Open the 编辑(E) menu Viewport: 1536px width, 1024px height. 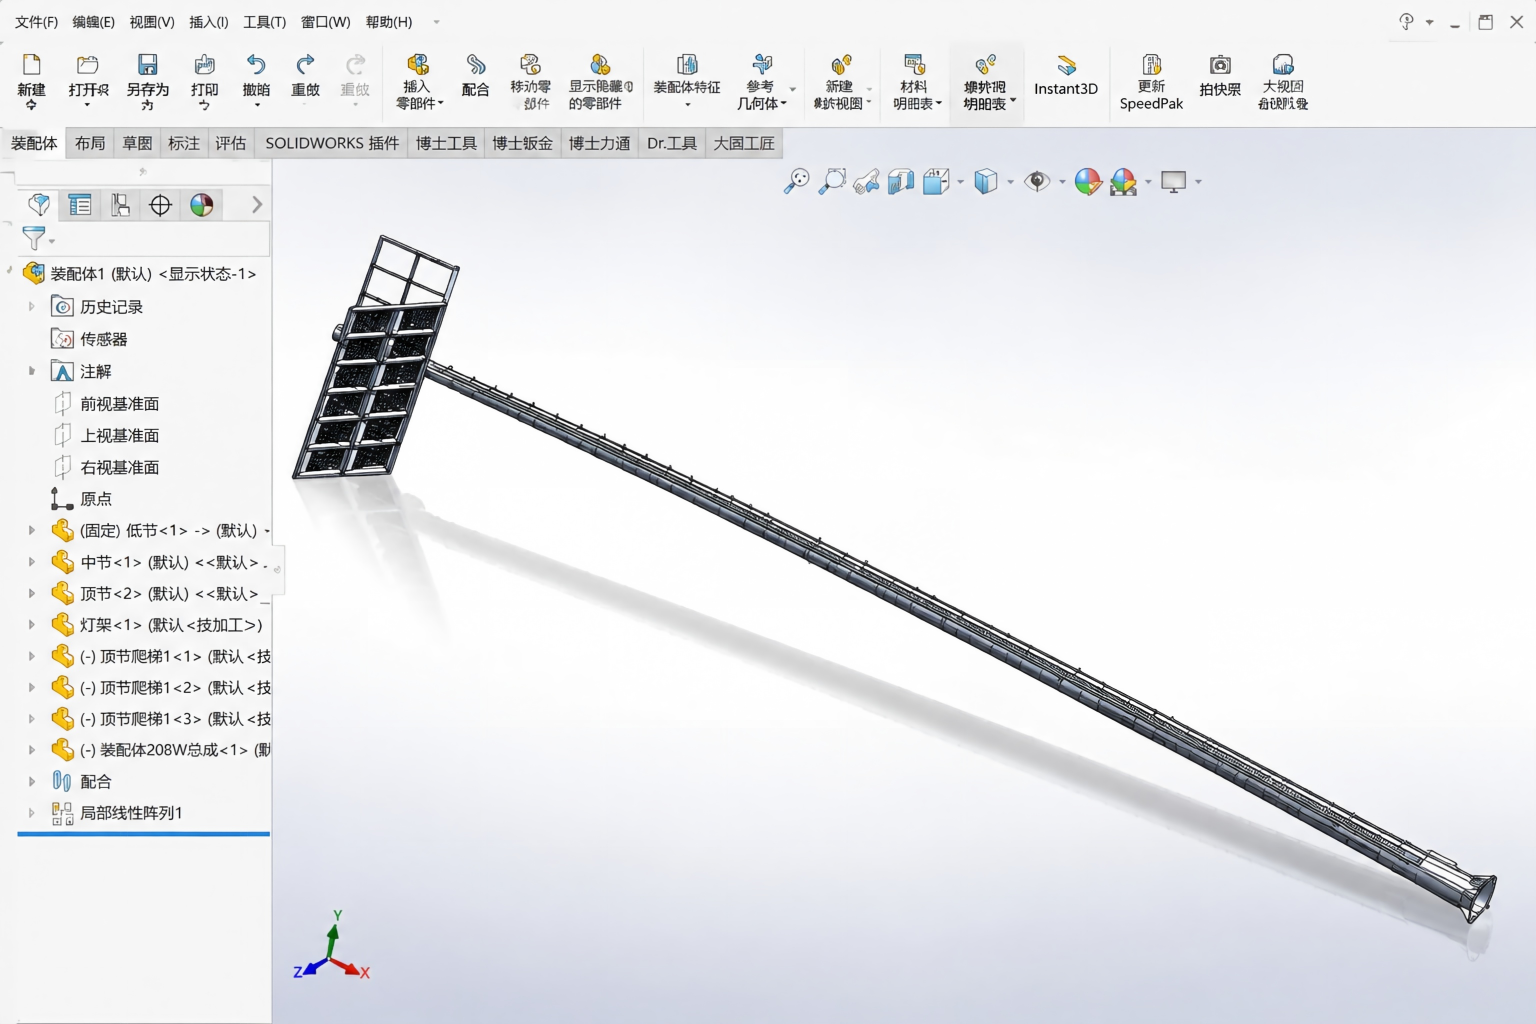pos(93,22)
